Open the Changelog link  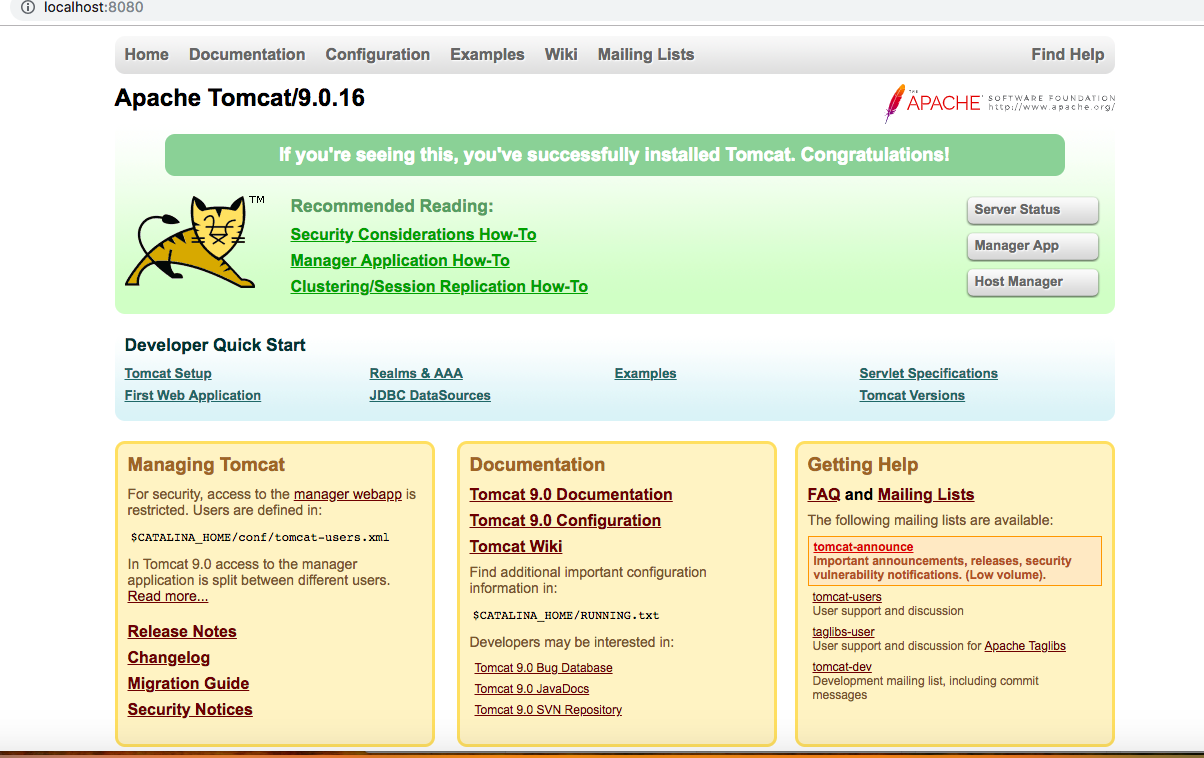pos(169,658)
